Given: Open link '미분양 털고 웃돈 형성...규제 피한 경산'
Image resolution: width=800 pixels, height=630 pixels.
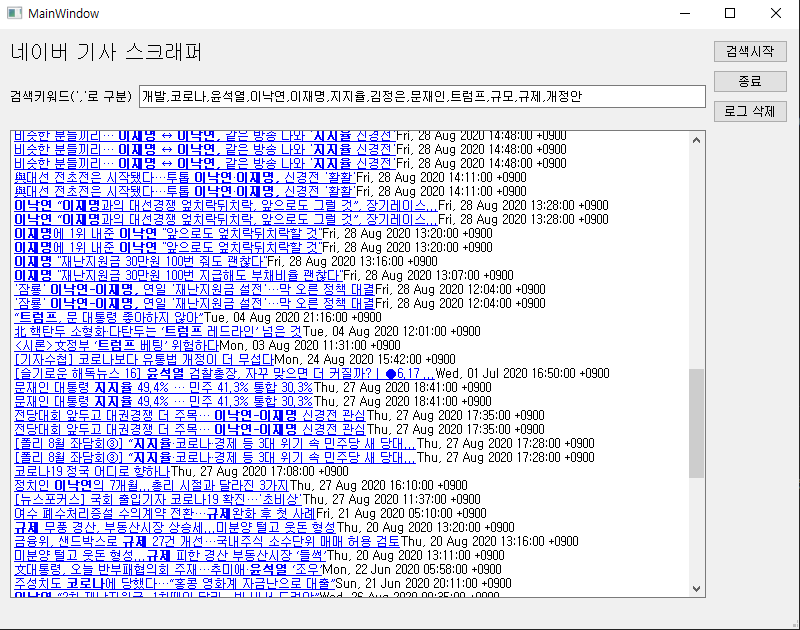Looking at the screenshot, I should pyautogui.click(x=170, y=556).
